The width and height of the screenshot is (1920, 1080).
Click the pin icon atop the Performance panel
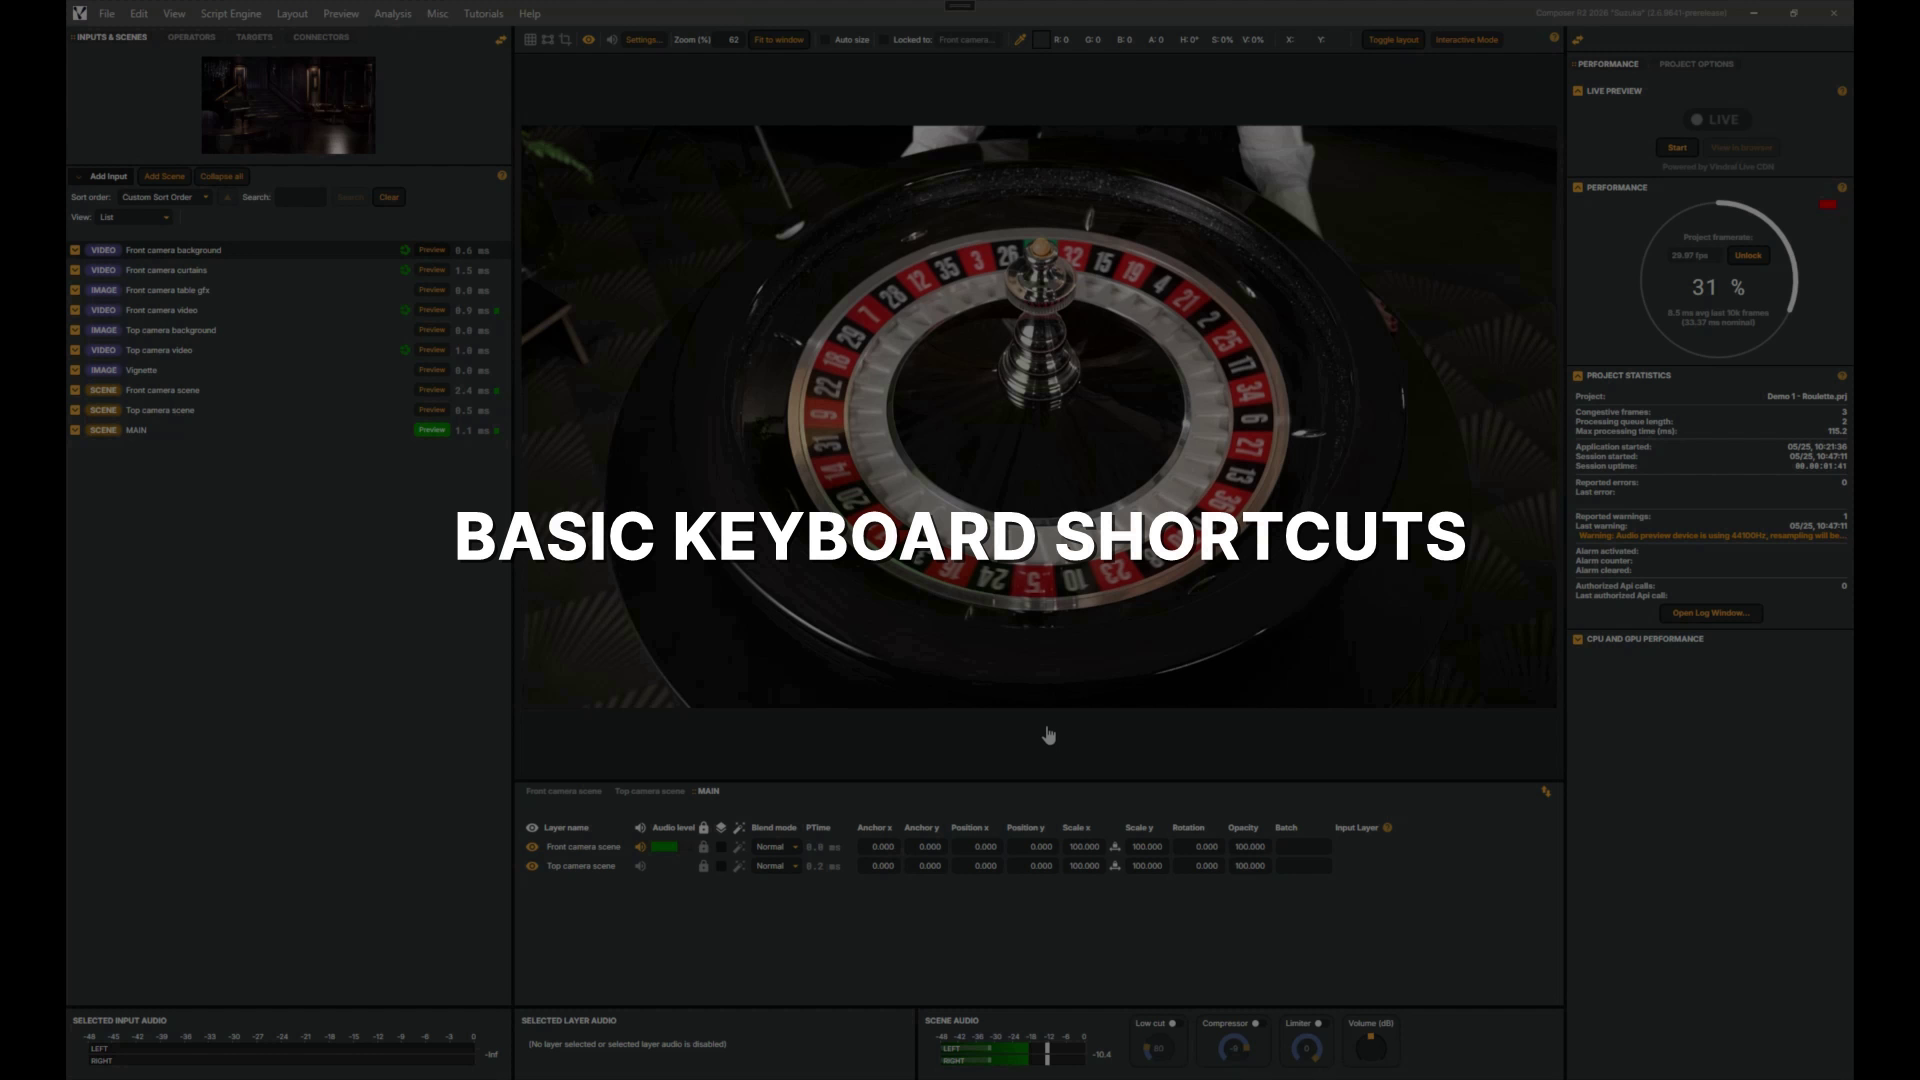coord(1577,40)
